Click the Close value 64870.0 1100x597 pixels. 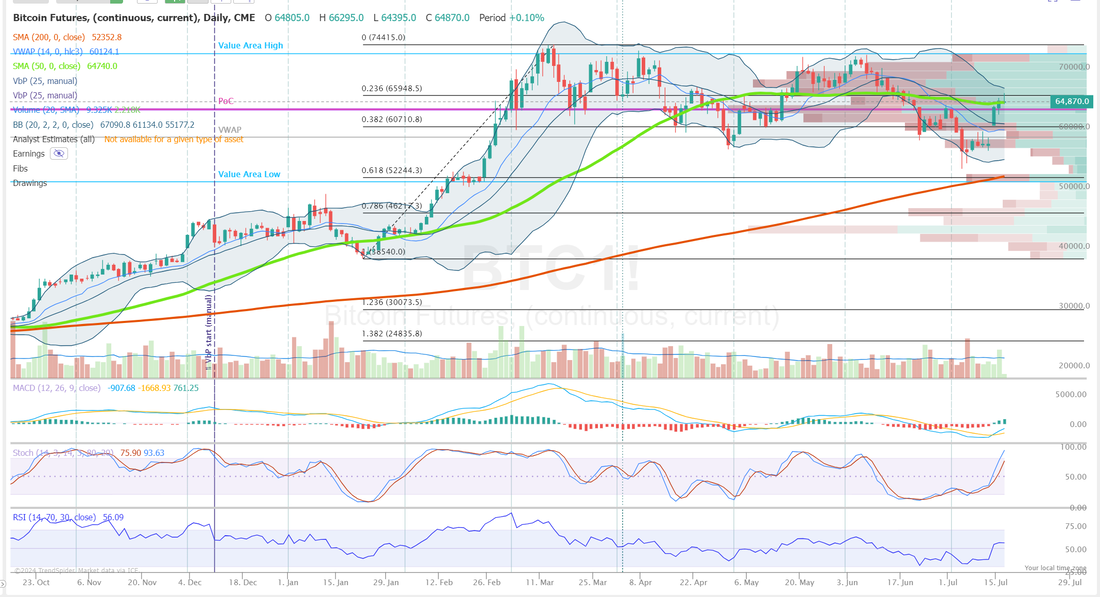452,18
